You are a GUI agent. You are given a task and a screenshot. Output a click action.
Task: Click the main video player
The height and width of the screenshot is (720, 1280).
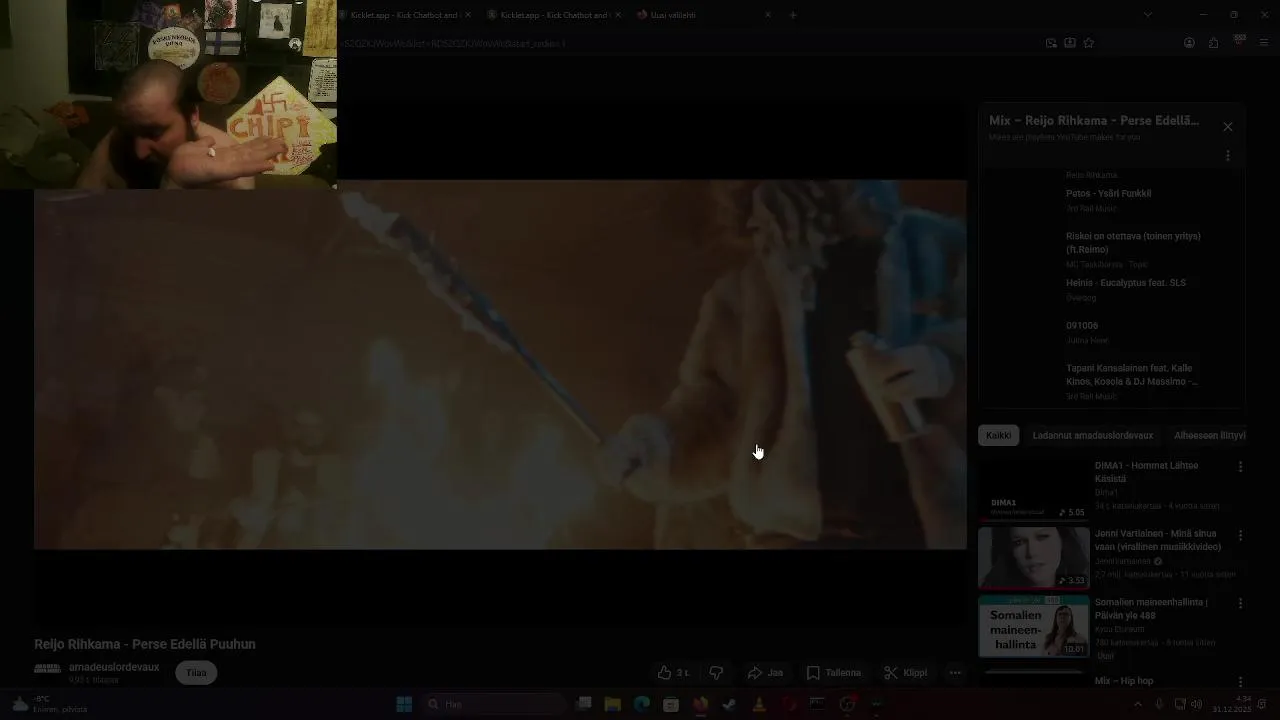tap(500, 365)
